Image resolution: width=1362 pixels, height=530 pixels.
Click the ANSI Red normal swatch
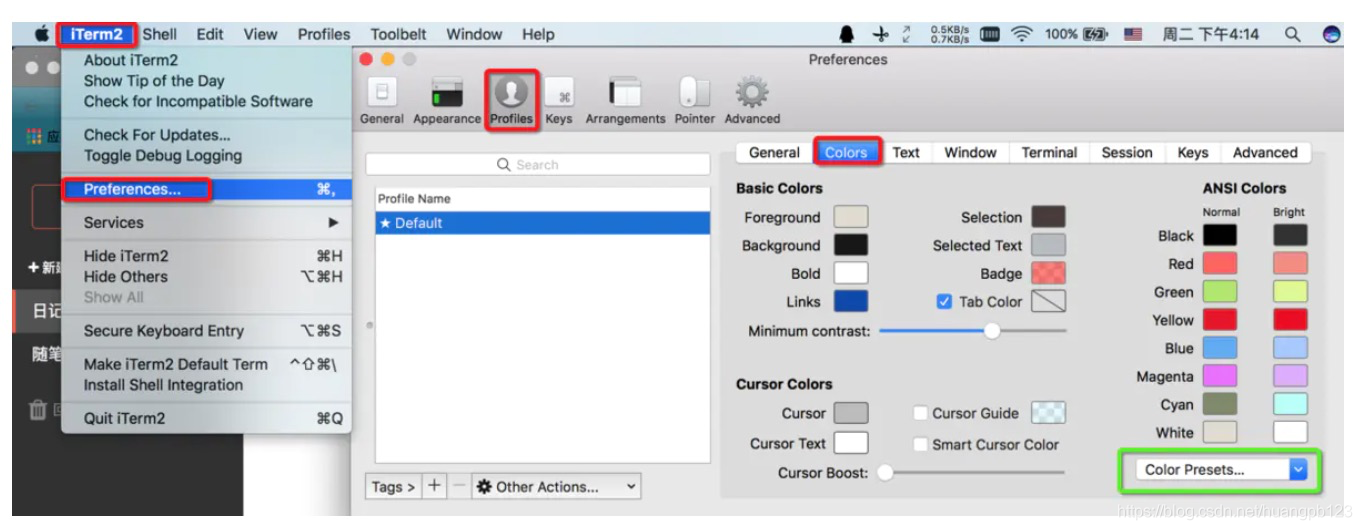(x=1219, y=264)
